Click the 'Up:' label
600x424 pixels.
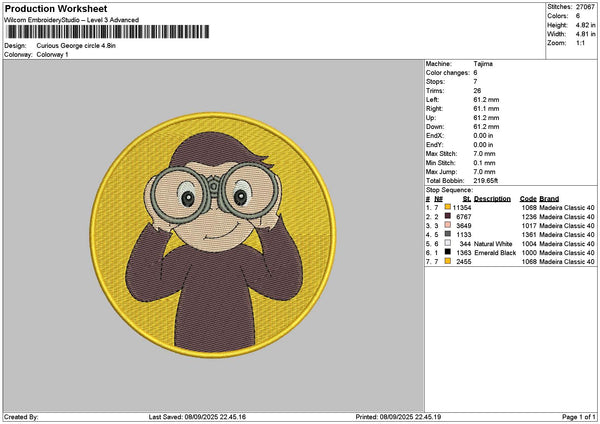[x=431, y=118]
